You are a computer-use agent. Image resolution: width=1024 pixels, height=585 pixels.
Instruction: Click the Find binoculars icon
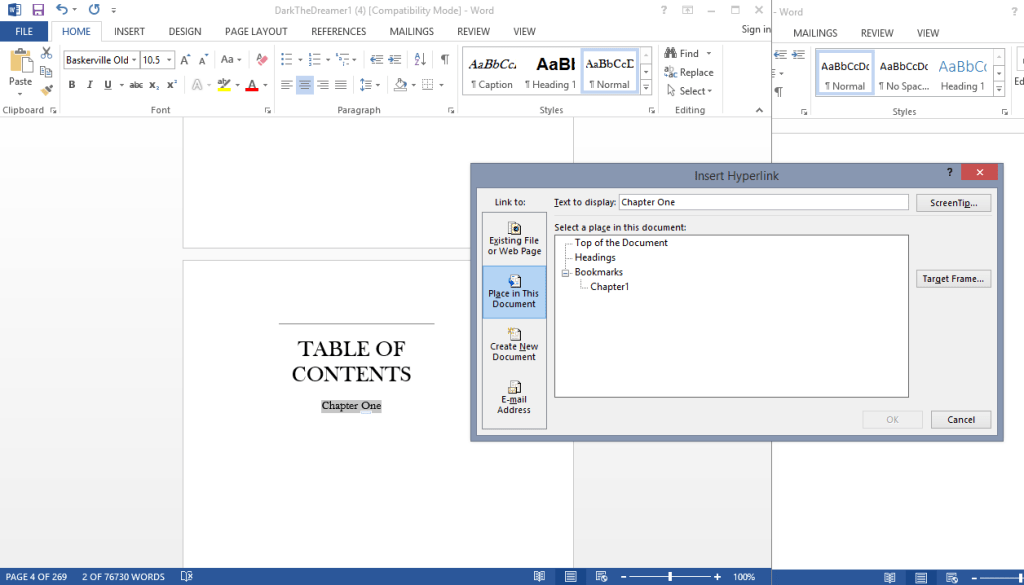tap(670, 53)
